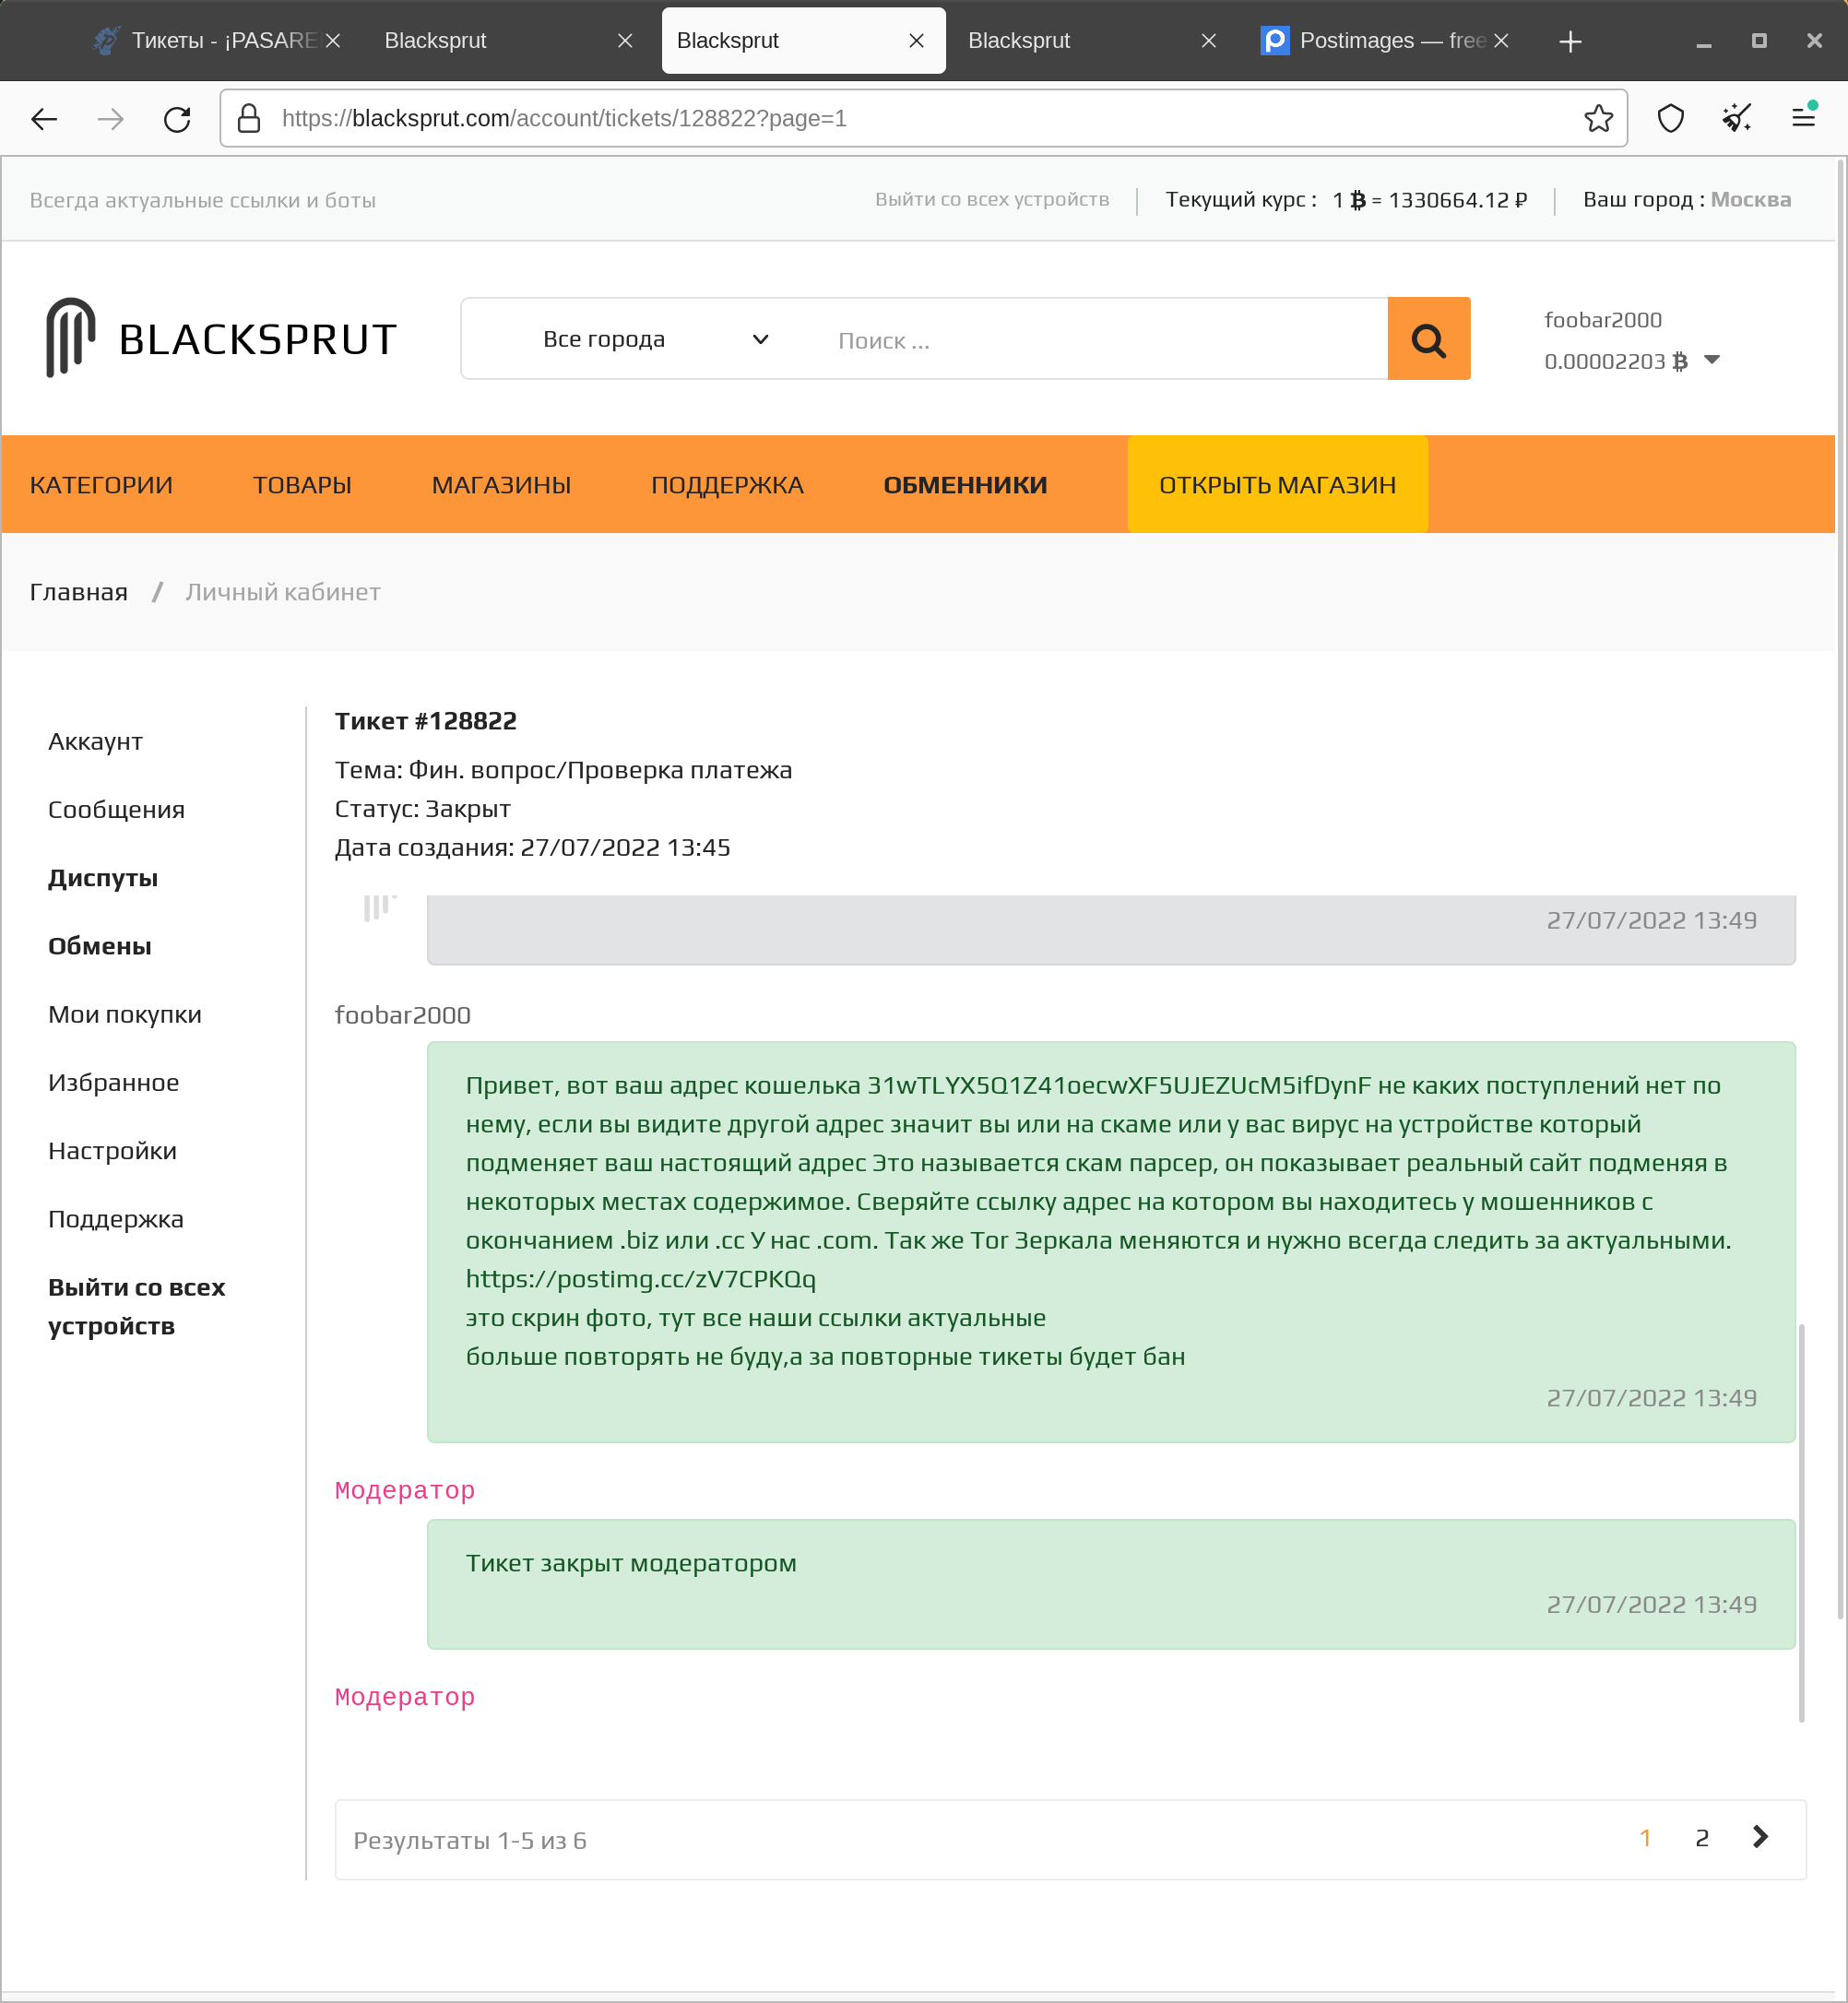The width and height of the screenshot is (1848, 2003).
Task: Click Выйти со всех устройств in top bar
Action: tap(992, 200)
